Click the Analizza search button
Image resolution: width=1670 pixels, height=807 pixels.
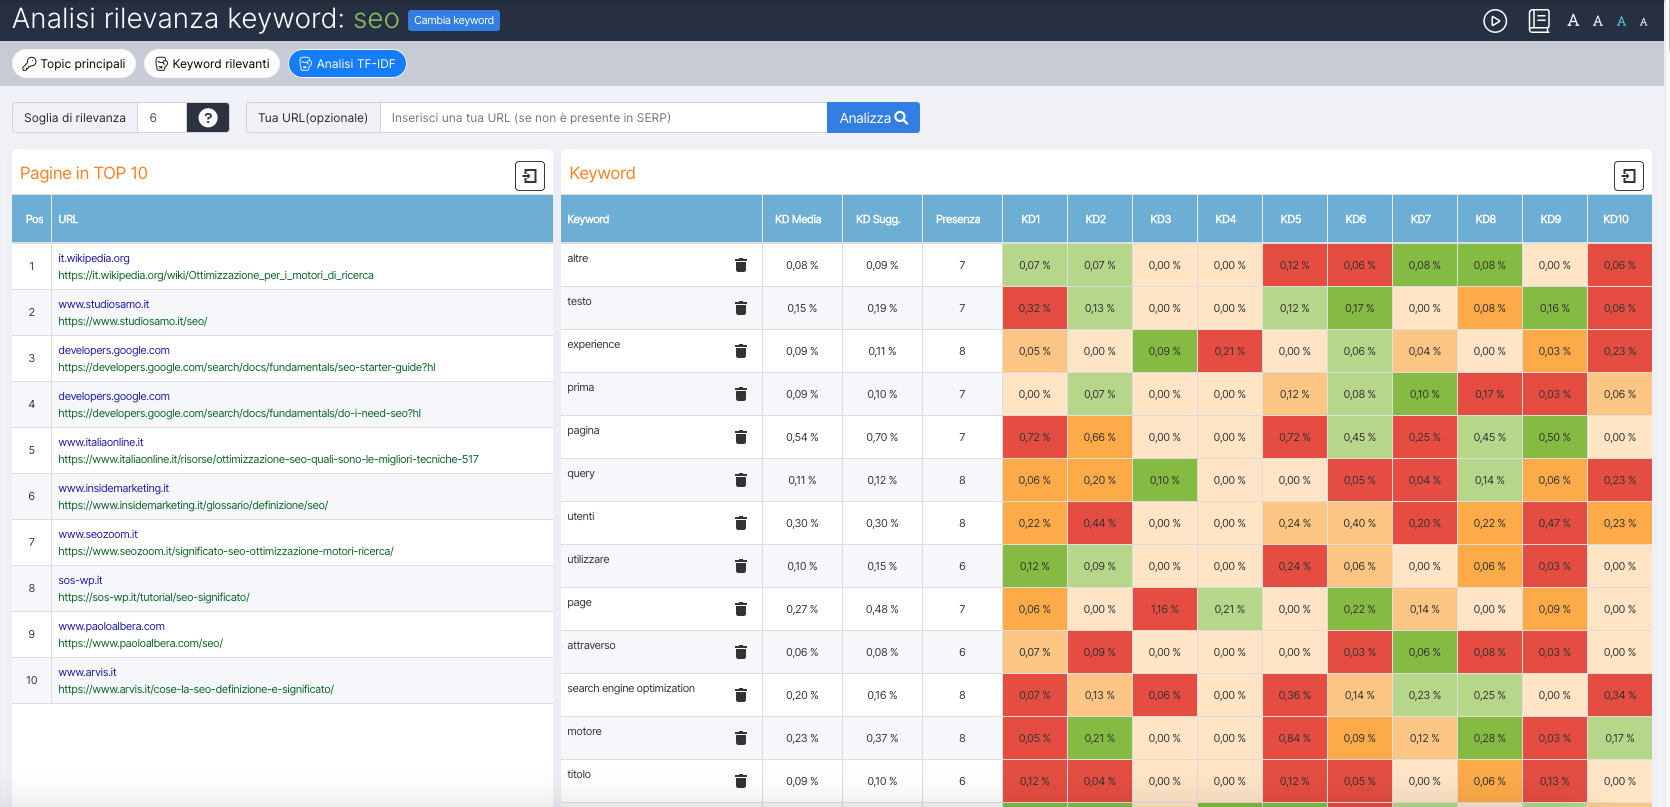point(873,118)
